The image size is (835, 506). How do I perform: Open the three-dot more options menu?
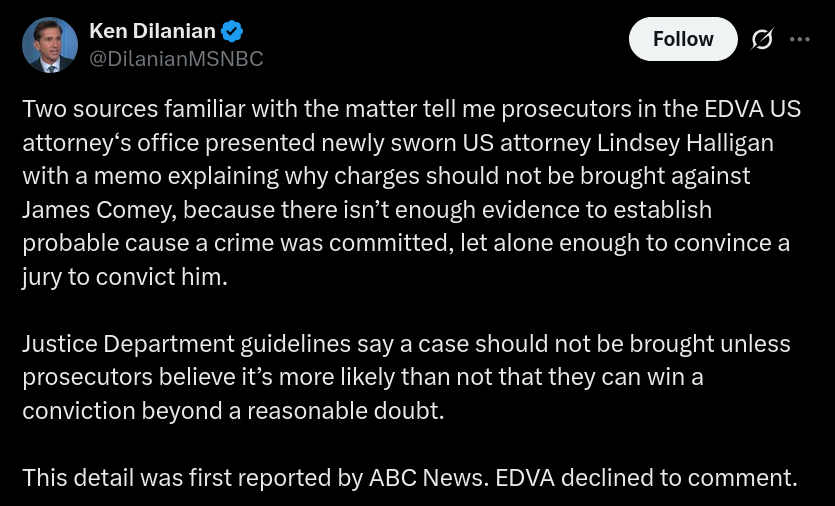coord(800,39)
